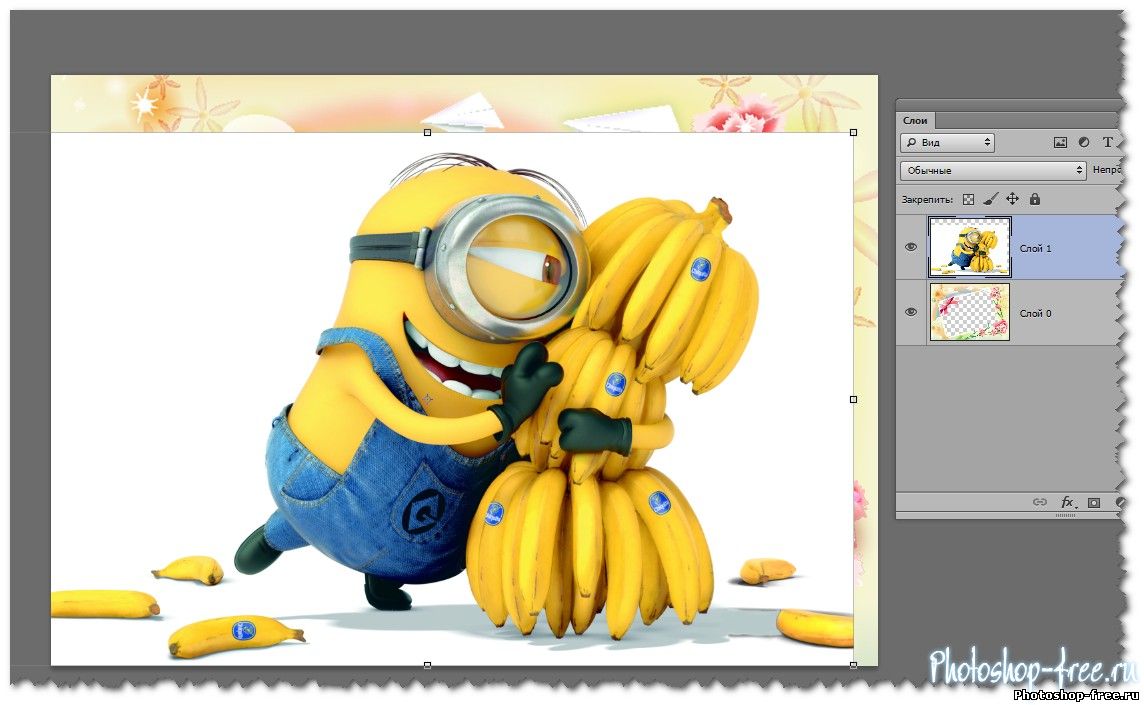Add a layer mask from panel bottom

1094,502
